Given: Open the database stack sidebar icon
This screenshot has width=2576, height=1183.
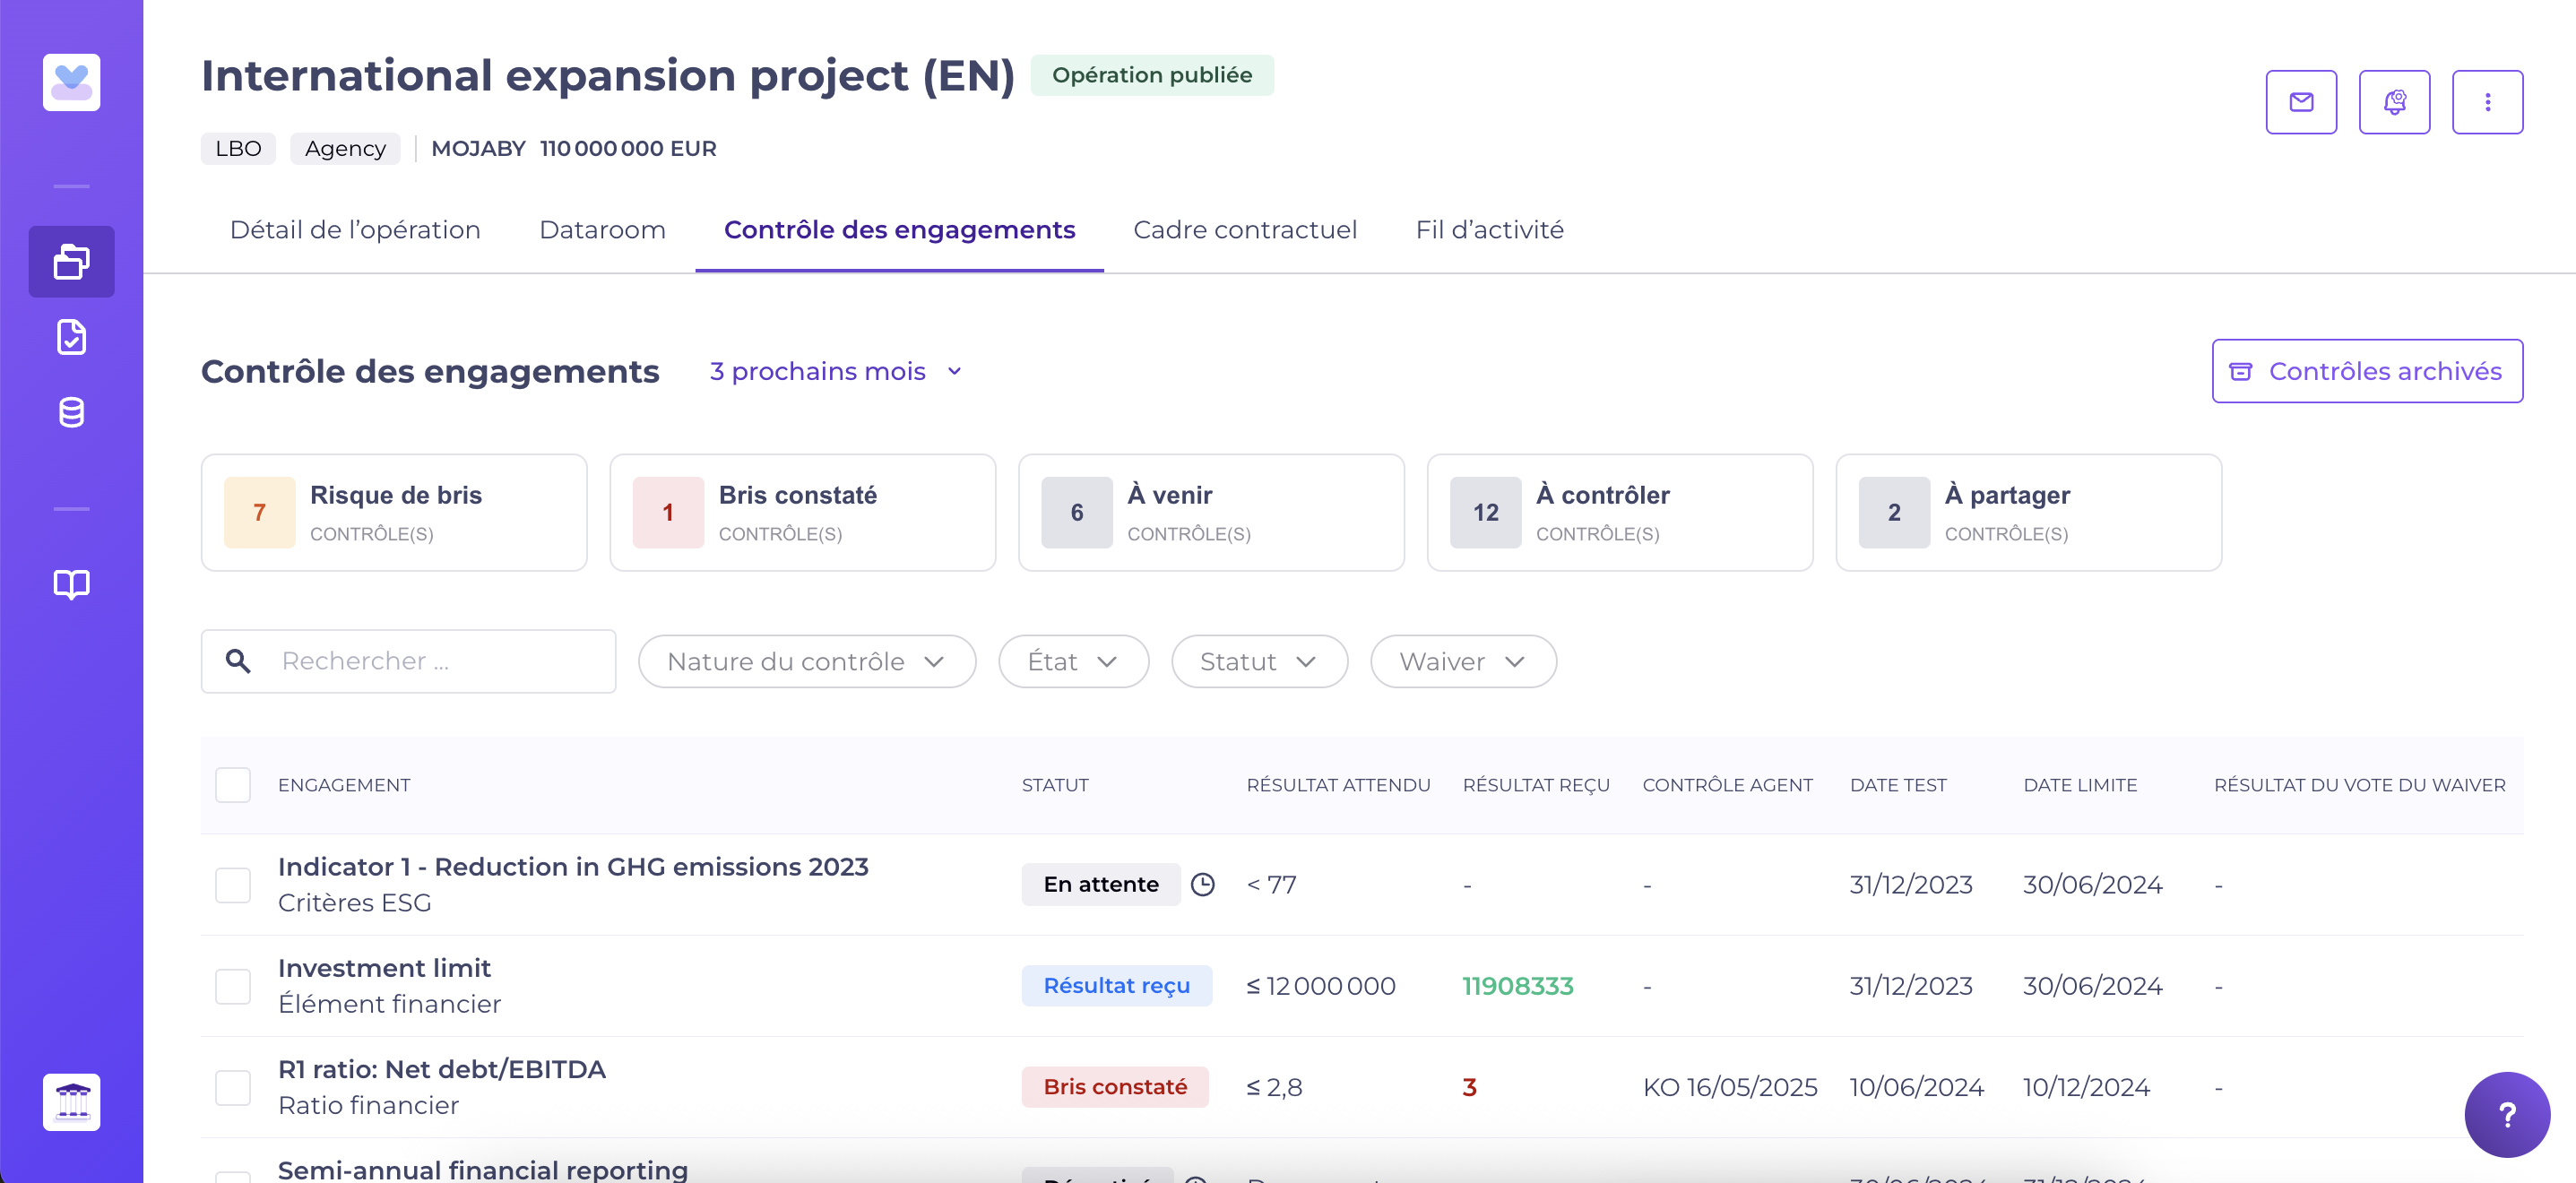Looking at the screenshot, I should click(x=71, y=412).
